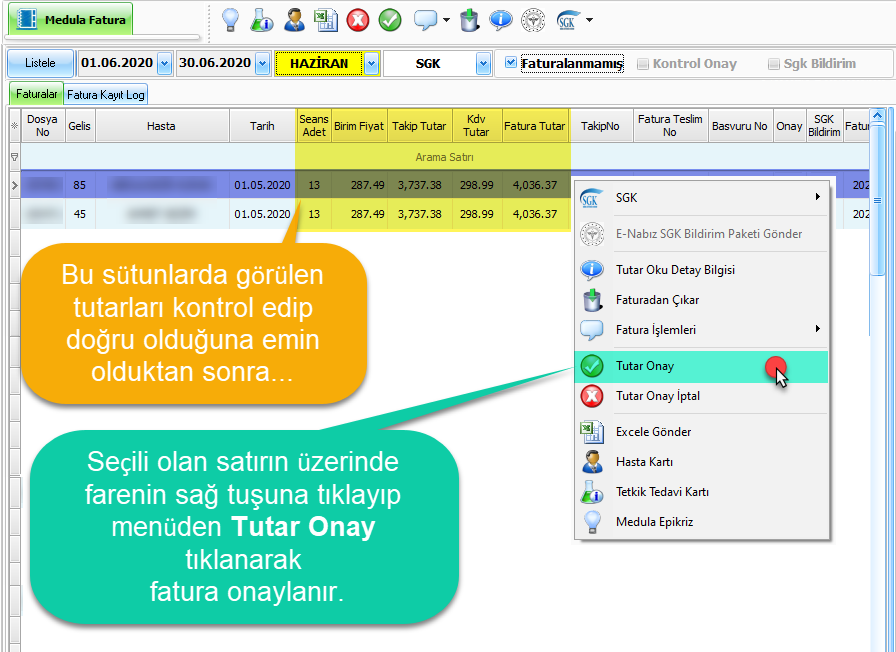This screenshot has width=896, height=652.
Task: Sort by the Hasta column header
Action: tap(161, 126)
